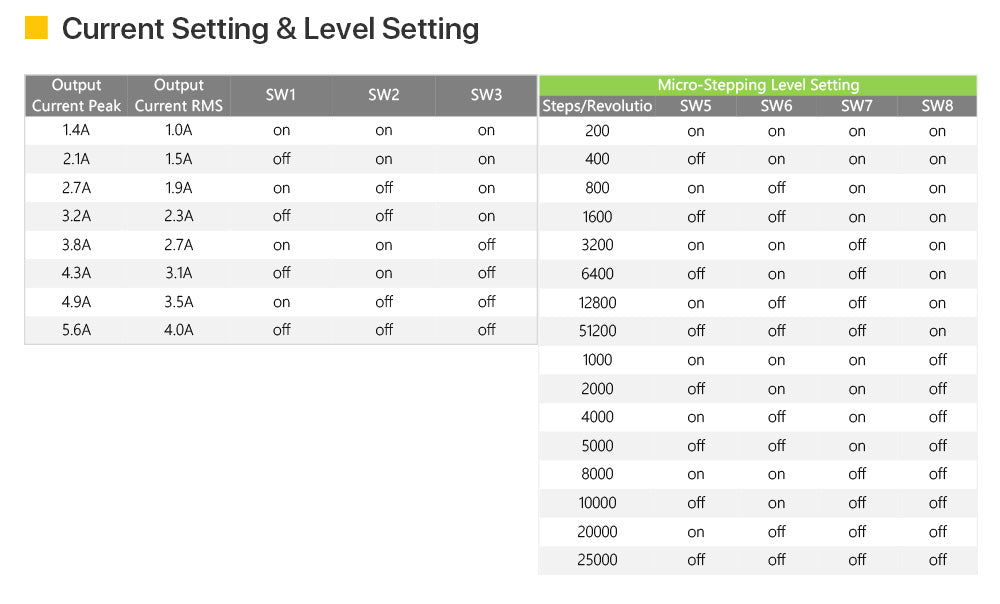Select the Output Current Peak column header
Viewport: 1000px width, 604px height.
(x=77, y=96)
